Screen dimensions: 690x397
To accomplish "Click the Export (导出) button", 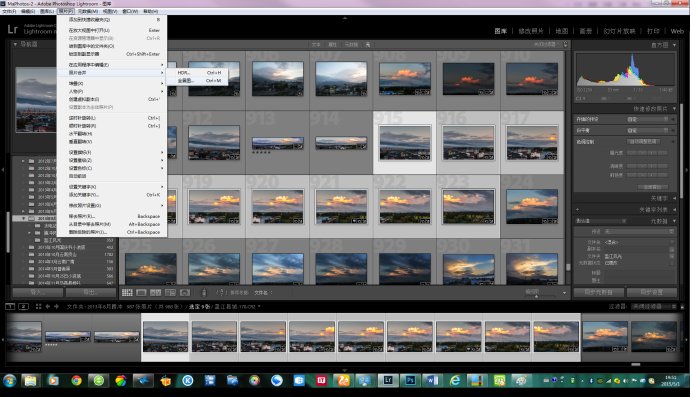I will pyautogui.click(x=91, y=292).
